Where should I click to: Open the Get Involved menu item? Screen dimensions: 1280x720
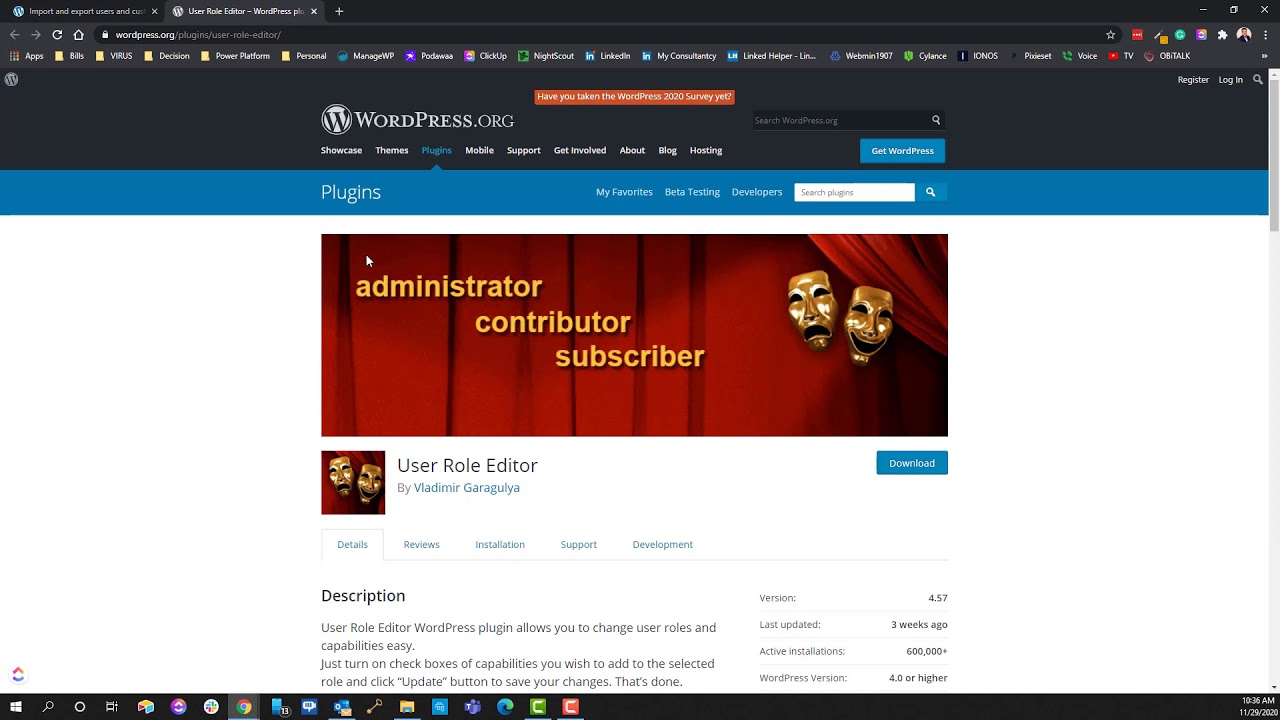click(580, 150)
